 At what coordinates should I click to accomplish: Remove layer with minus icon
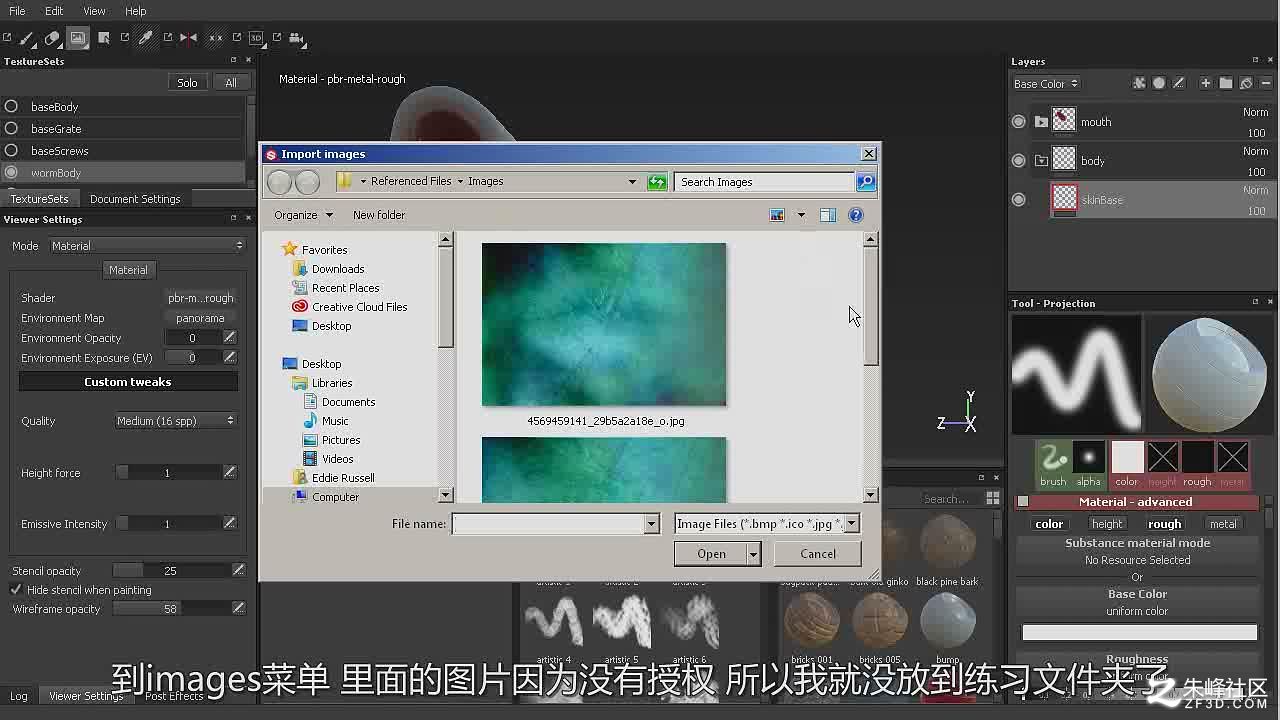click(x=1266, y=83)
